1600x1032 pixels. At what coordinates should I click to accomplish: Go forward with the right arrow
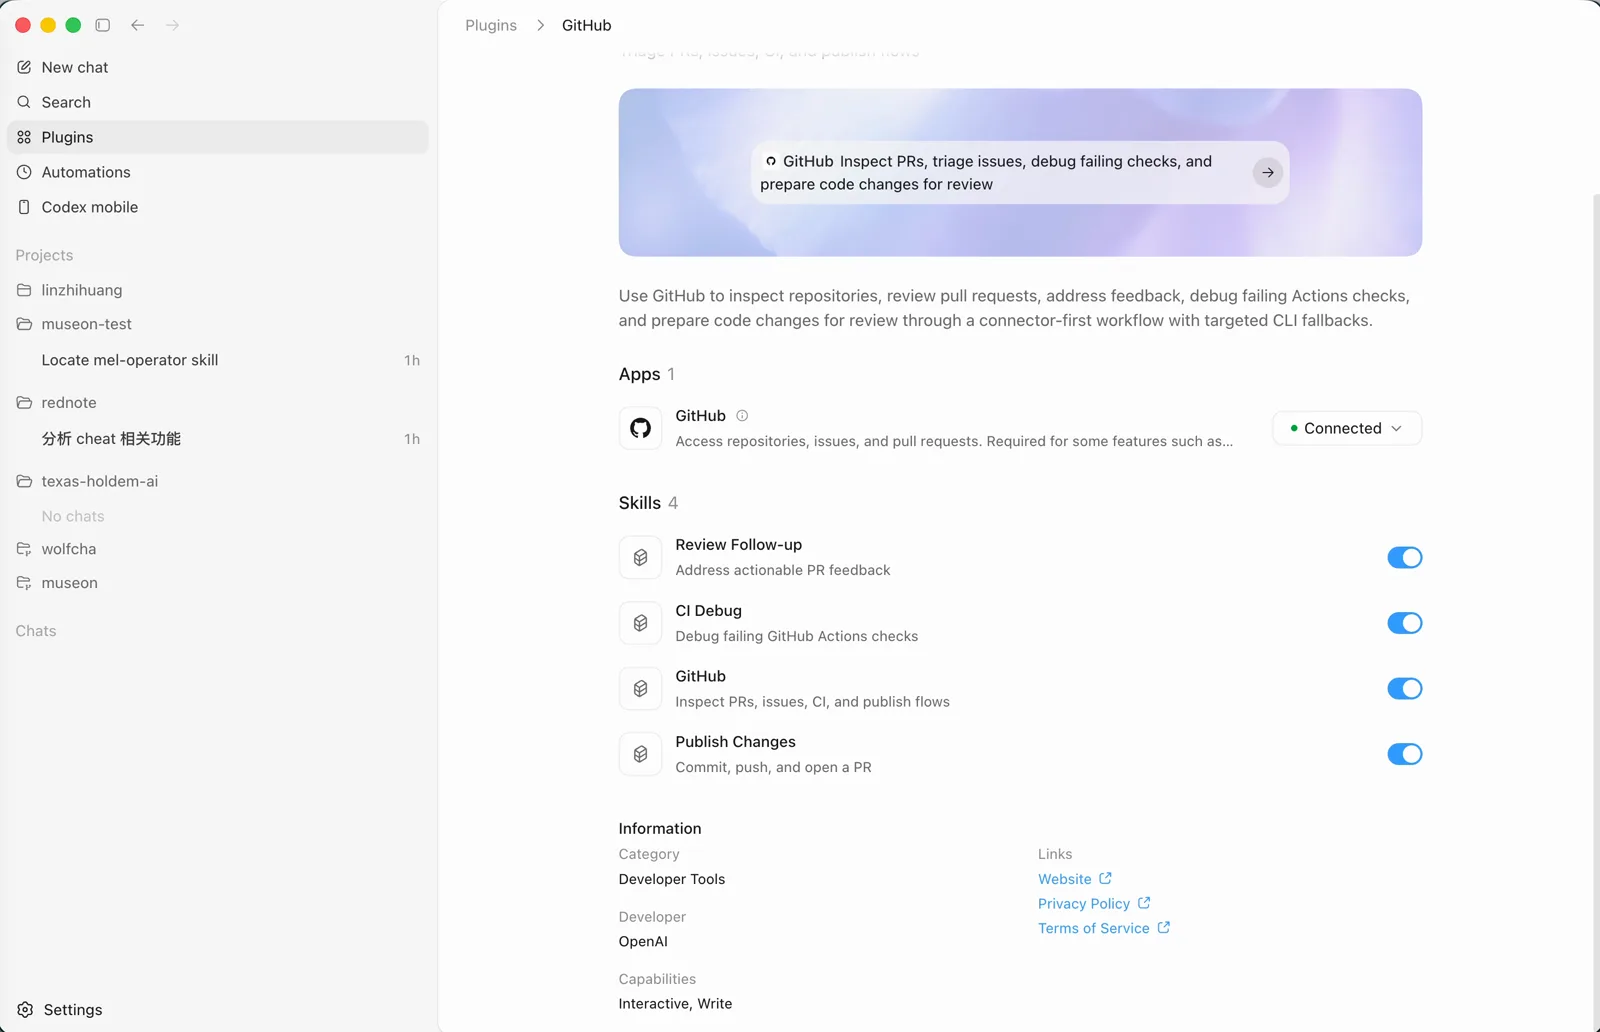click(x=172, y=25)
